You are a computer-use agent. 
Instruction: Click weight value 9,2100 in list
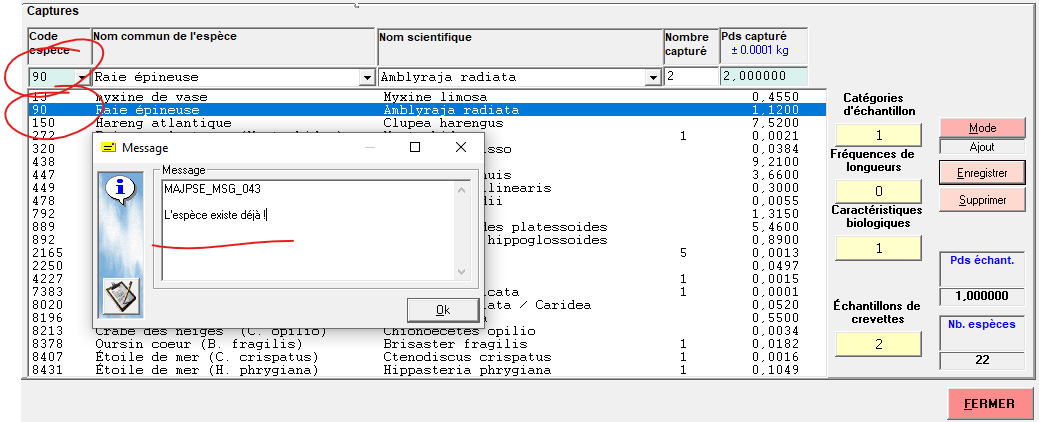775,162
